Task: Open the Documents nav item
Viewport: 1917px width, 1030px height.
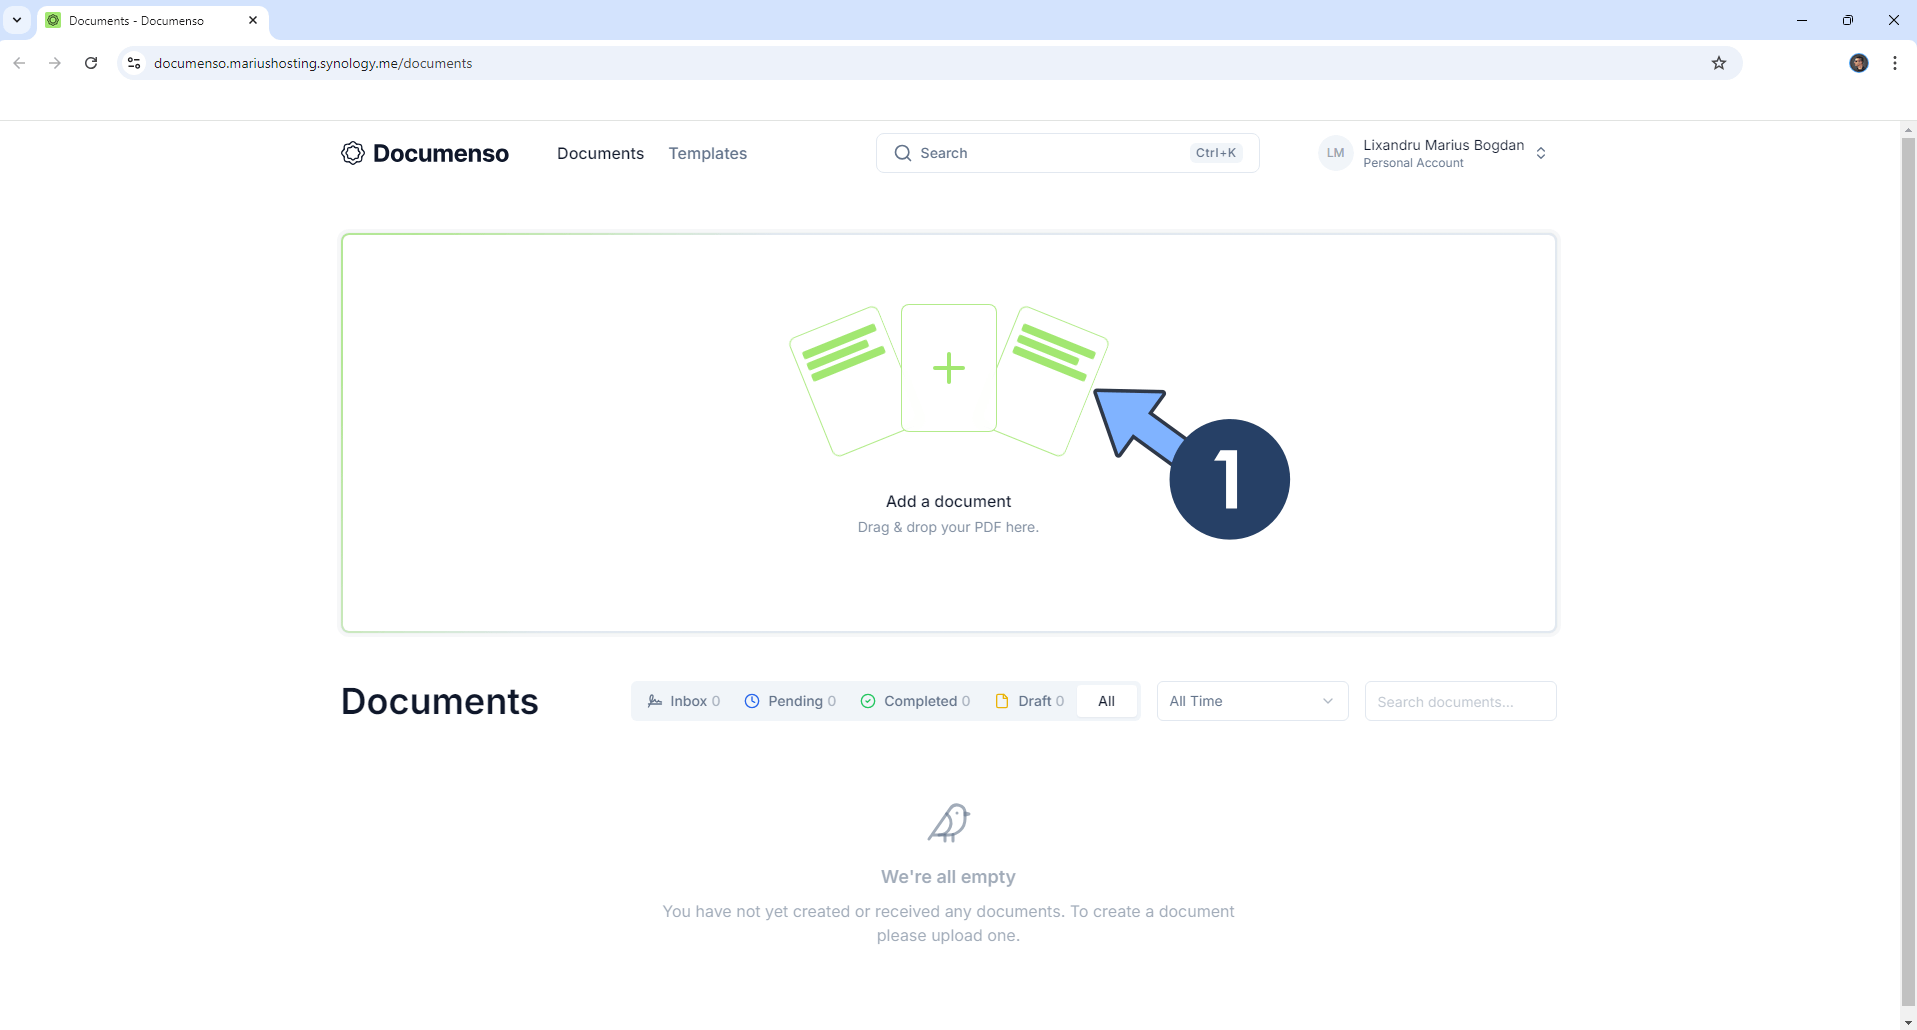Action: coord(600,153)
